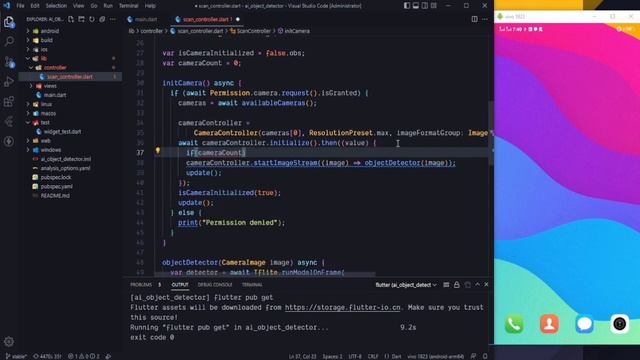
Task: Click the New Folder icon in the Explorer header
Action: click(81, 19)
